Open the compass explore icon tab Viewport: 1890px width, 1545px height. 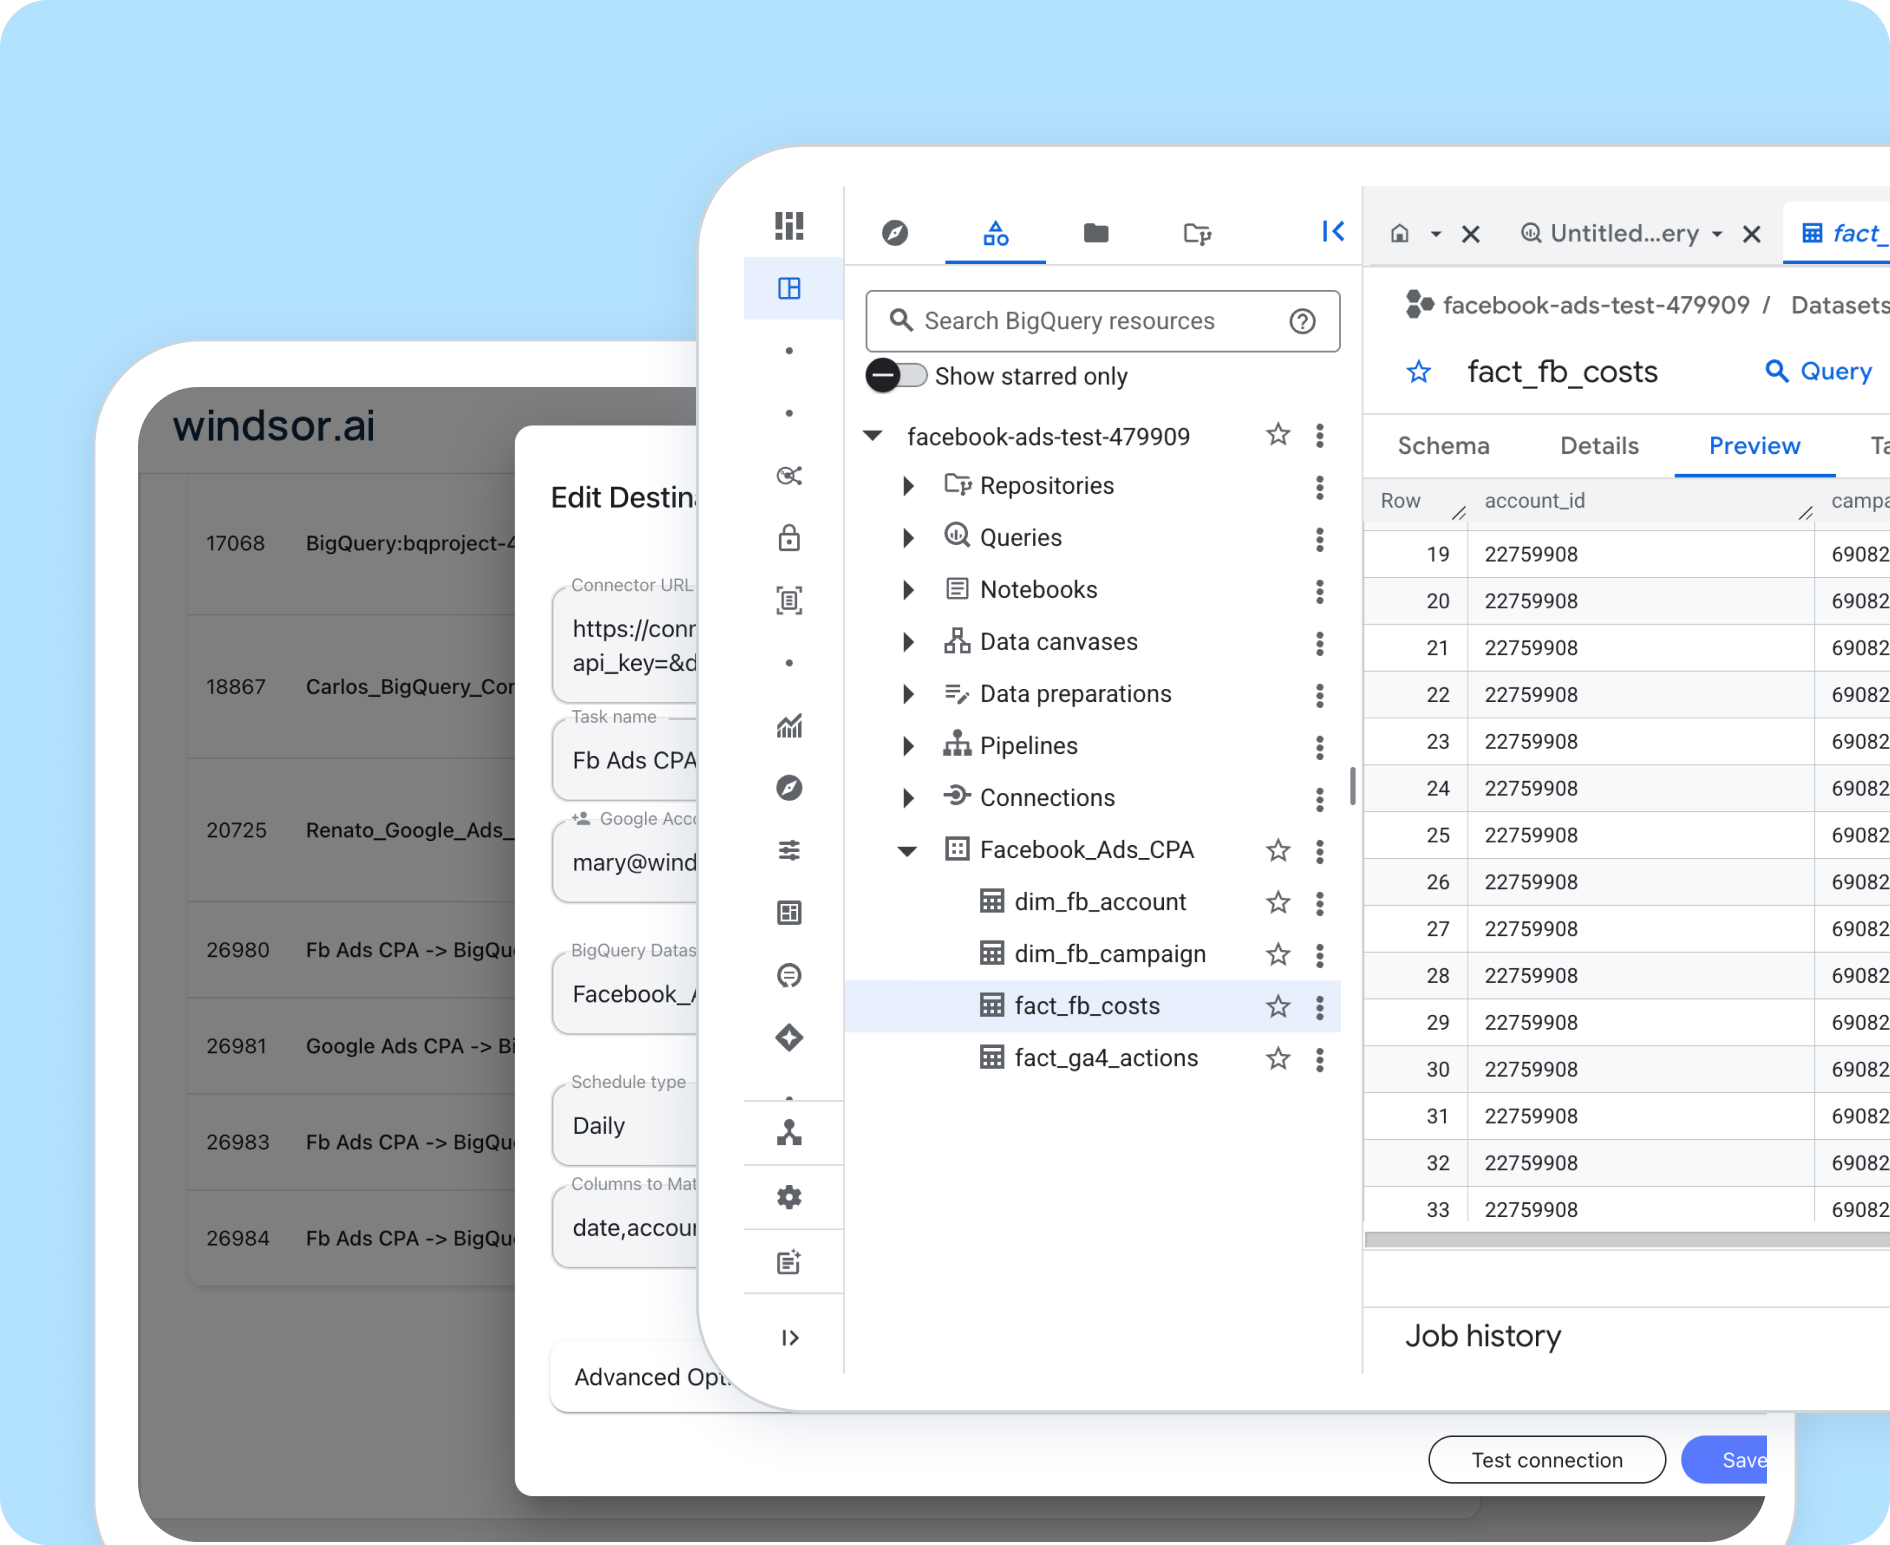[895, 233]
